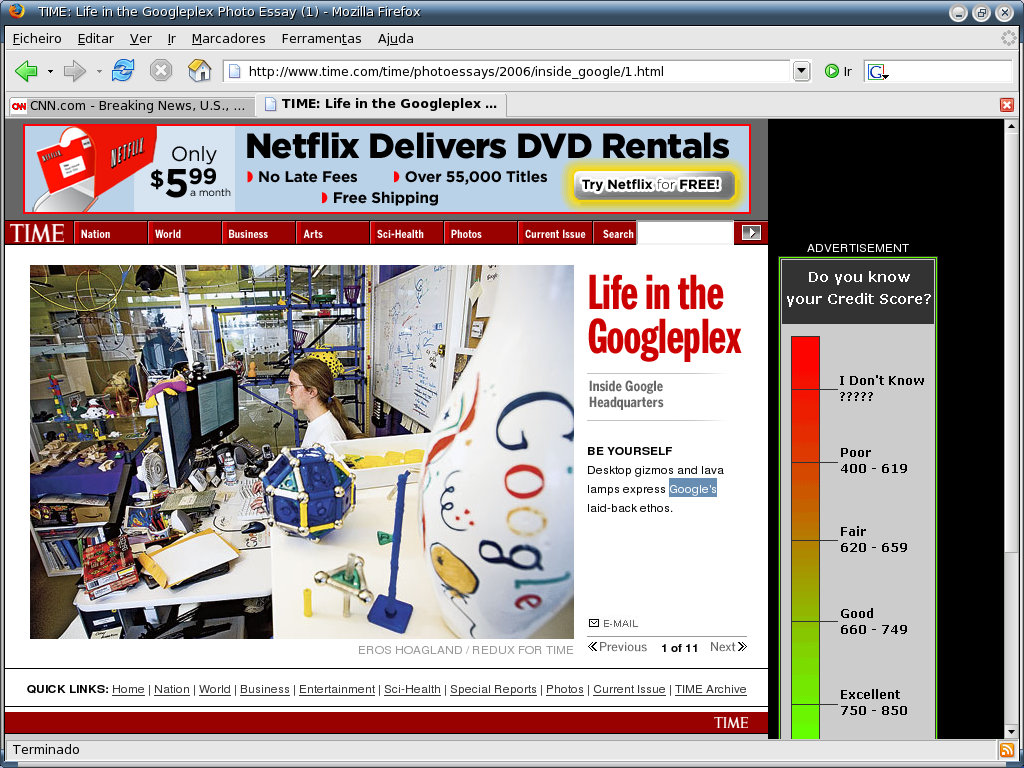The width and height of the screenshot is (1024, 768).
Task: Click the E-MAIL envelope icon
Action: pos(594,623)
